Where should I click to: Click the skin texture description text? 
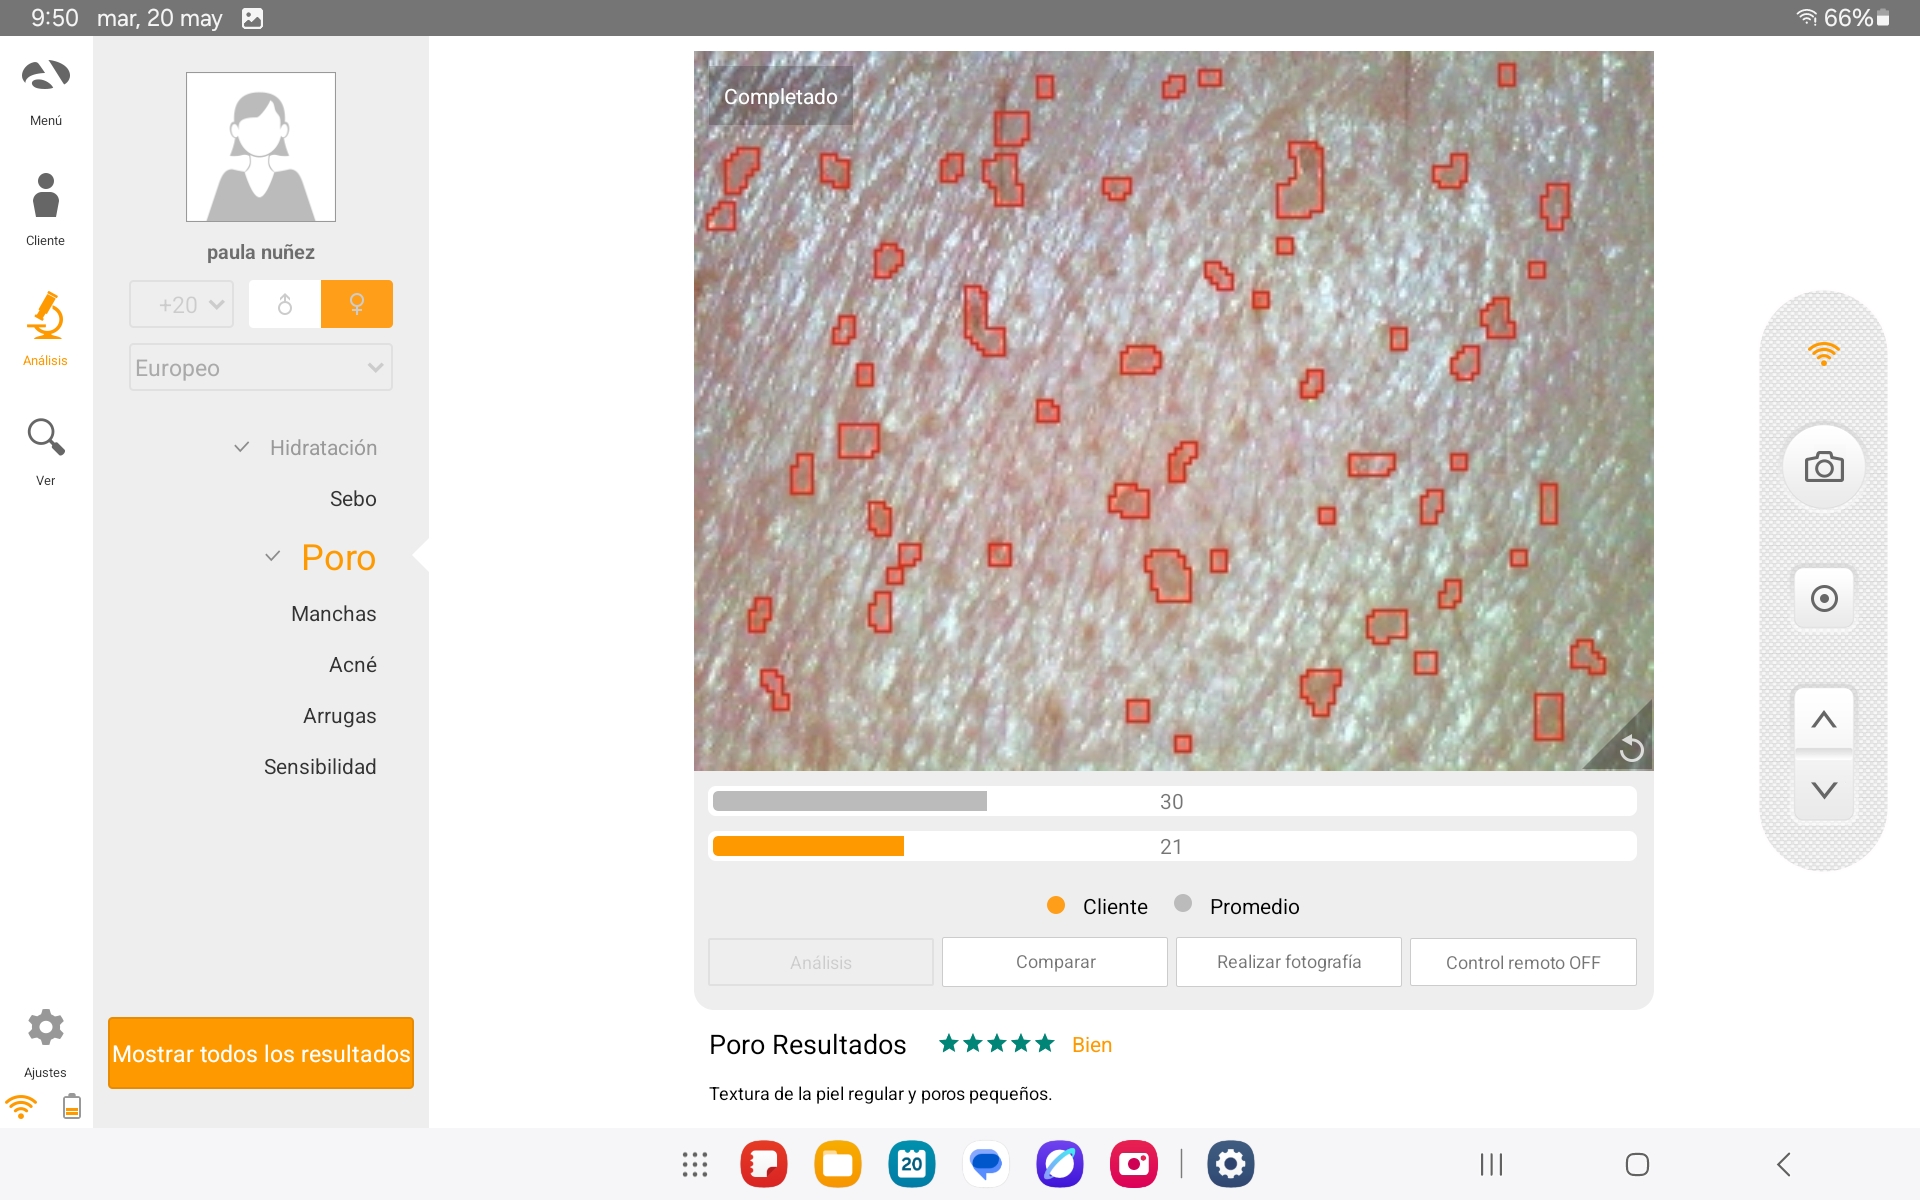[880, 1094]
